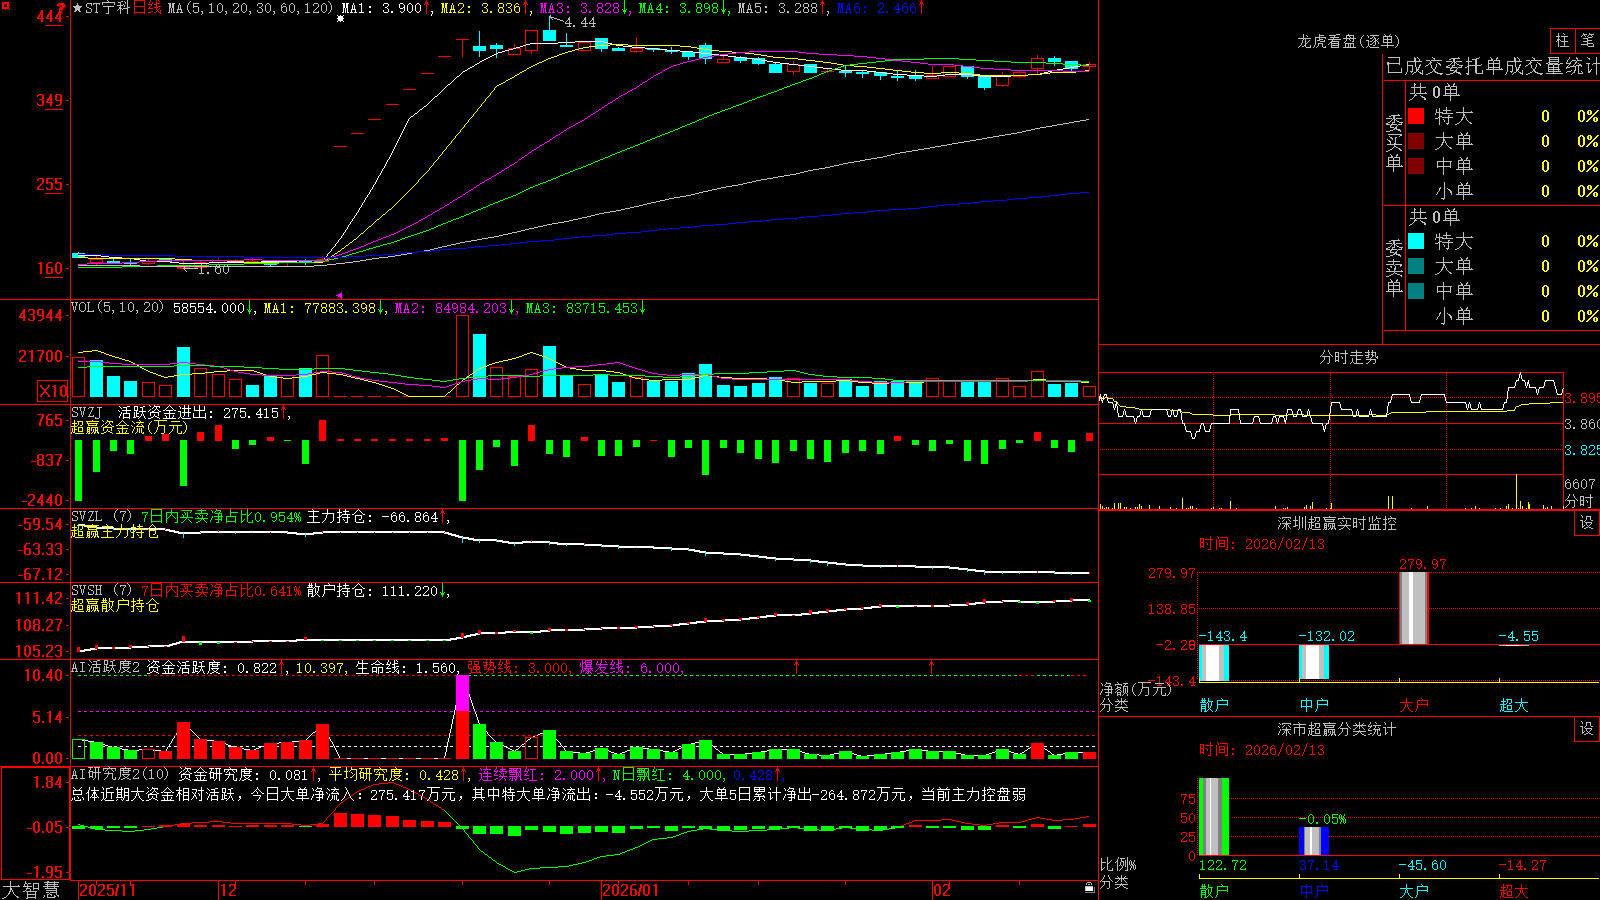This screenshot has width=1600, height=900.
Task: Click the 龙虎看盘(逐单) panel title
Action: (x=1348, y=41)
